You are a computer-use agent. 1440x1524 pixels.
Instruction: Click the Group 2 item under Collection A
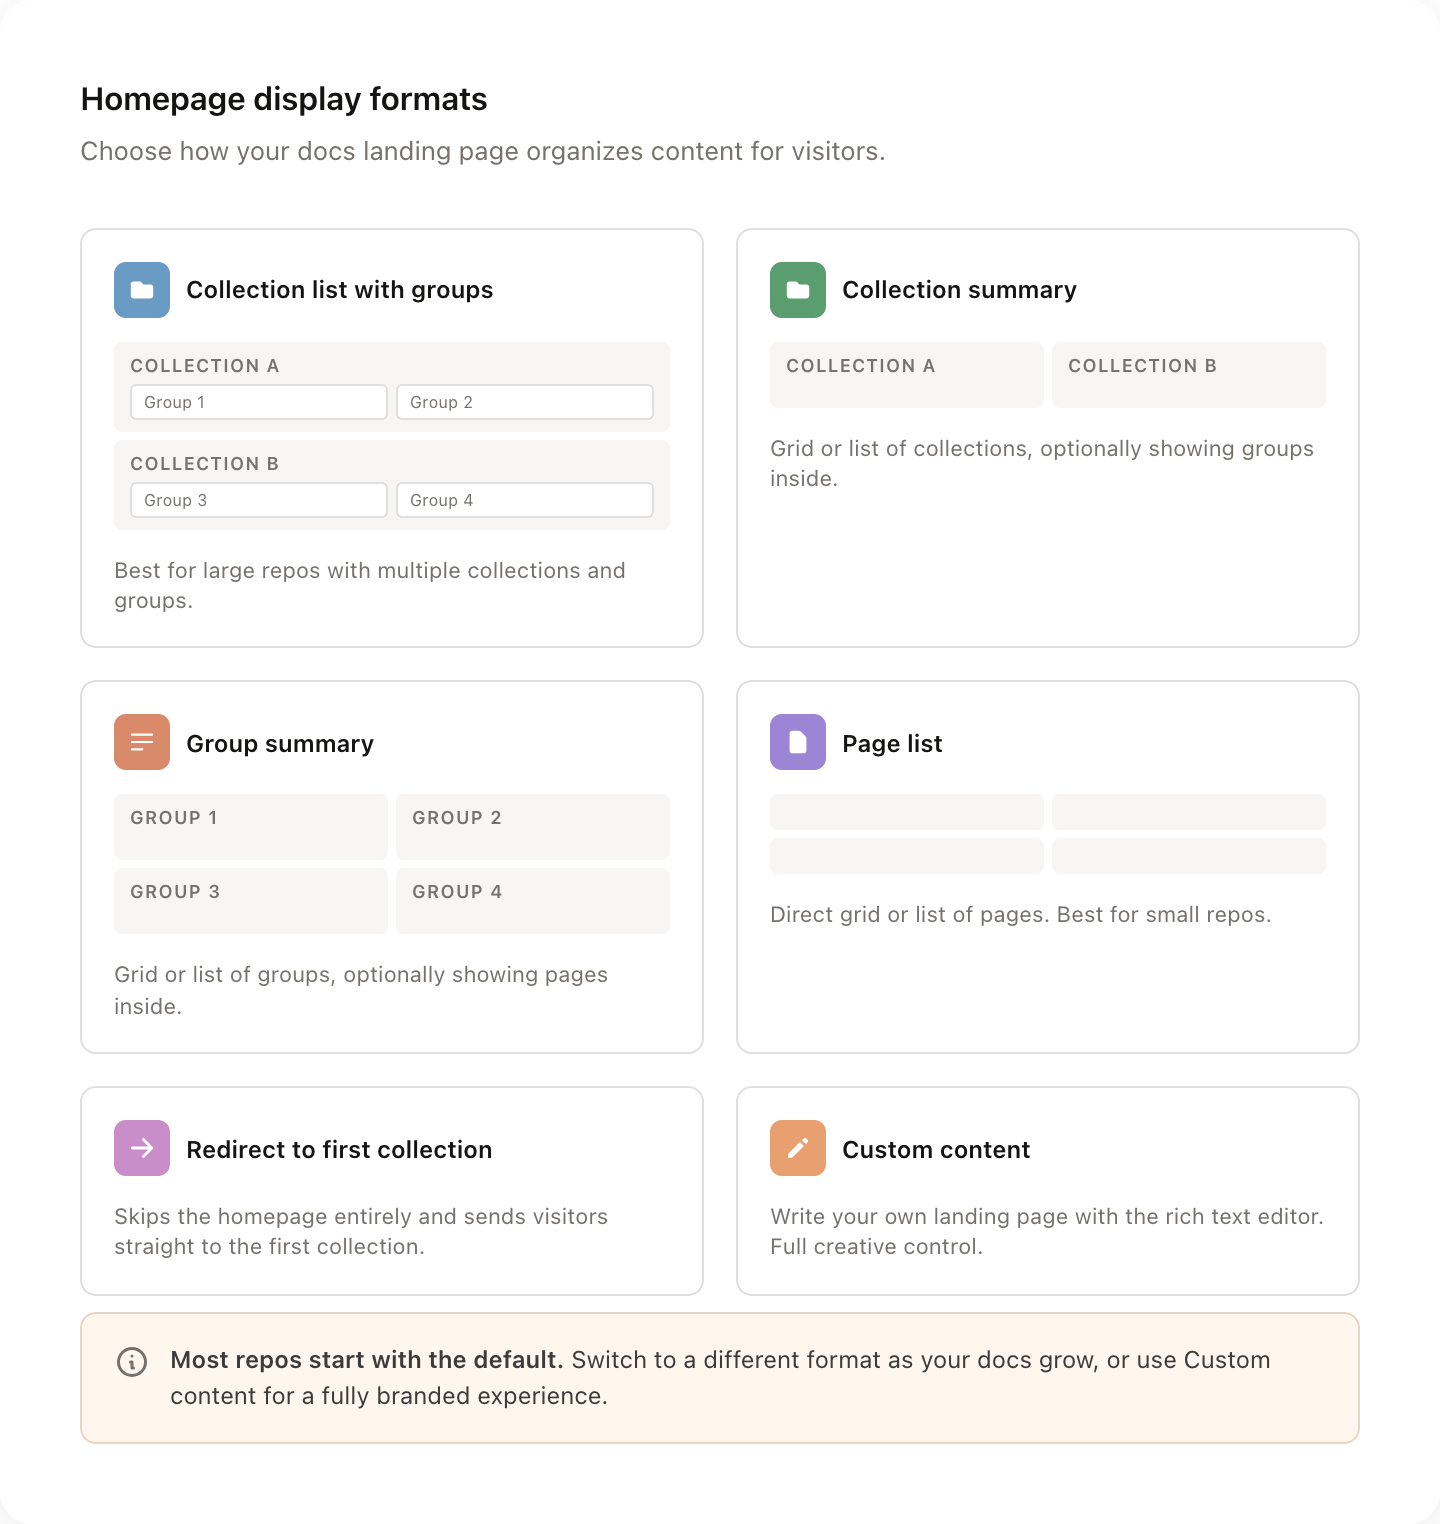pos(524,401)
